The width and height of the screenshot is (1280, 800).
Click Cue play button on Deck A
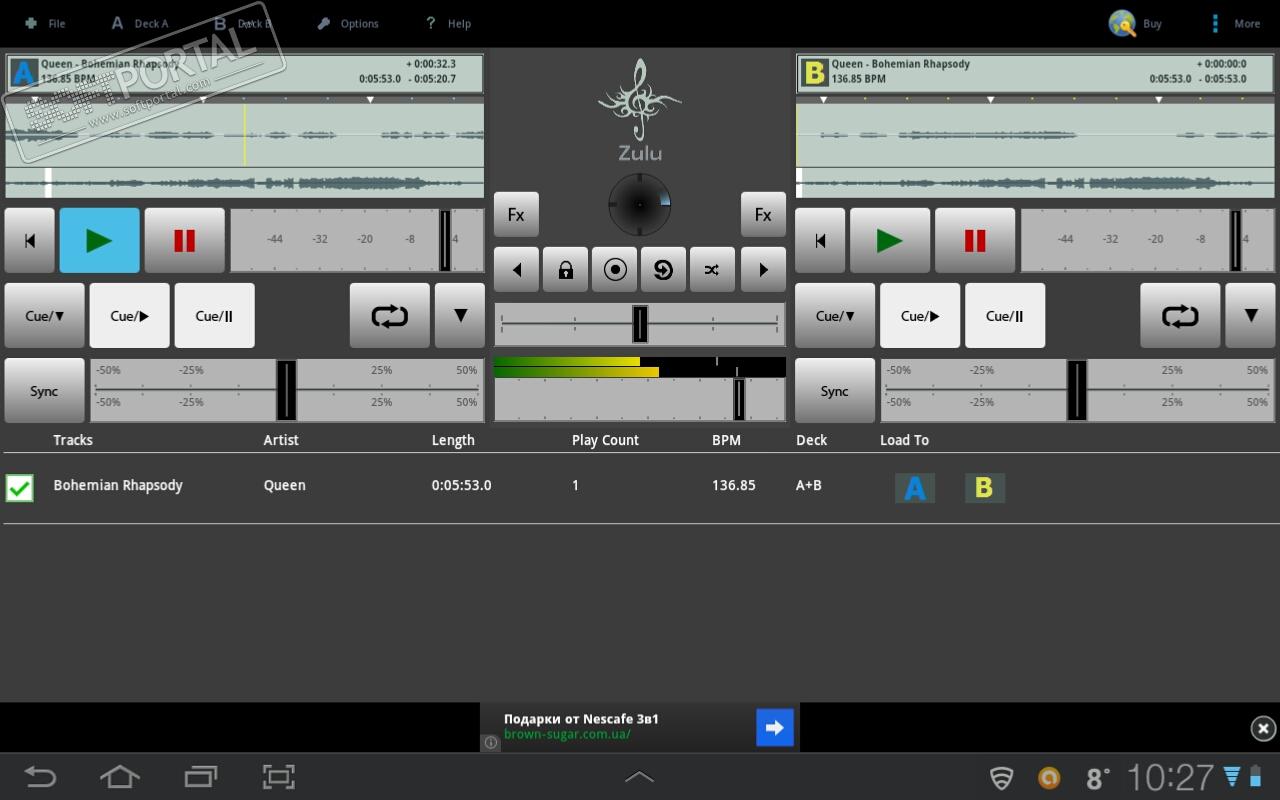coord(130,316)
